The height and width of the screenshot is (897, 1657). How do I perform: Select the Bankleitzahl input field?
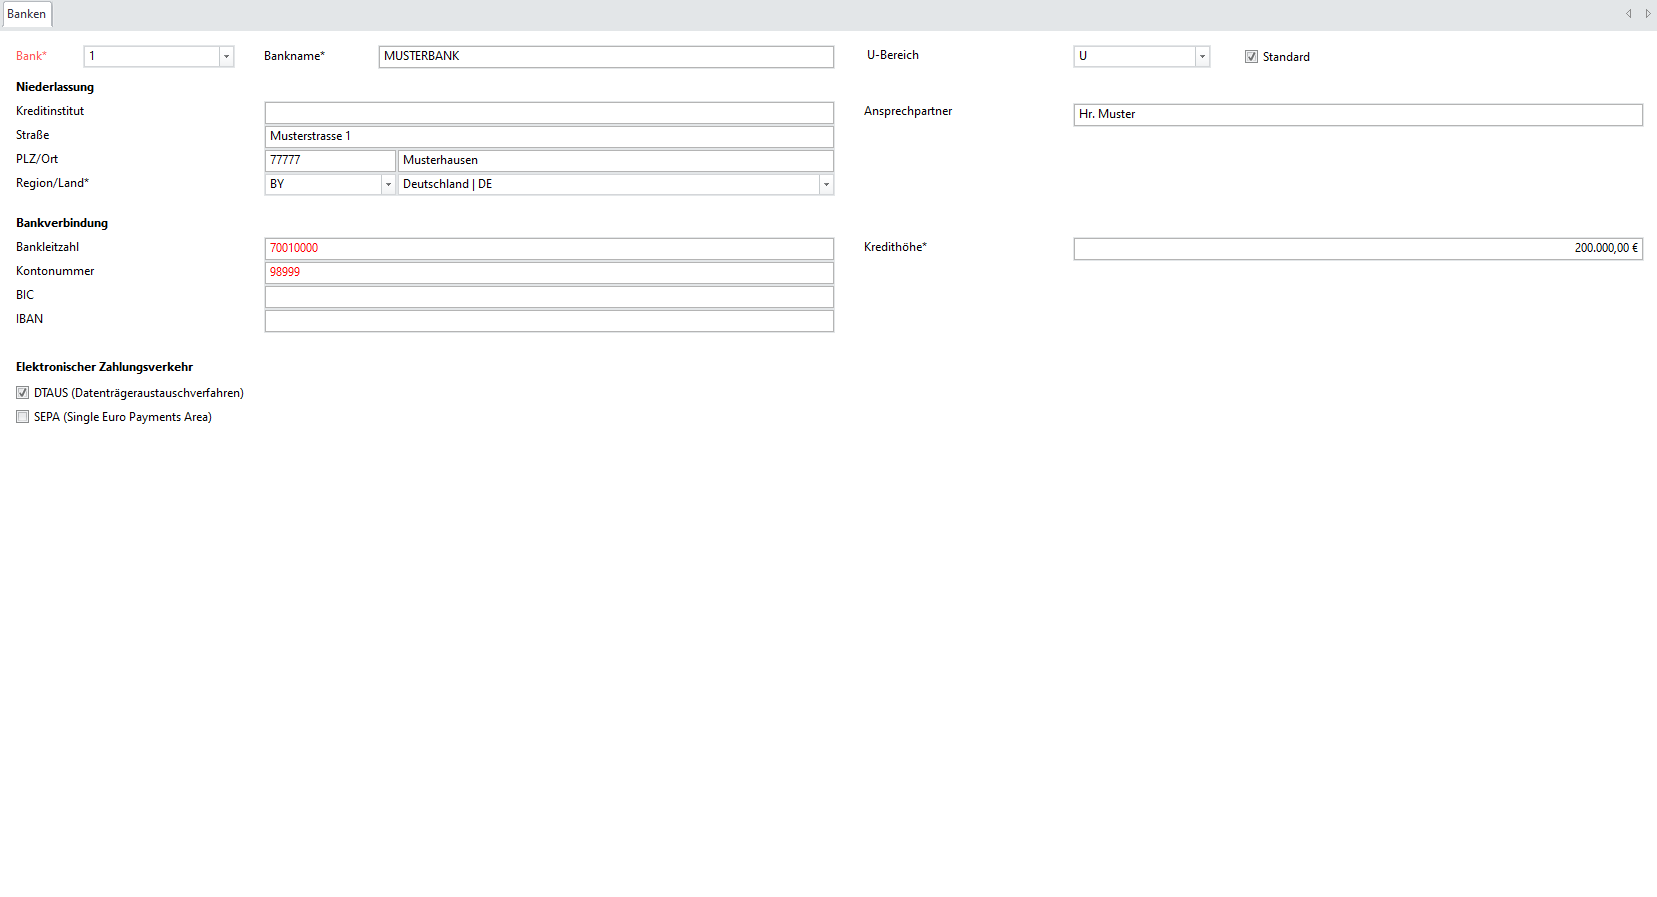(548, 249)
